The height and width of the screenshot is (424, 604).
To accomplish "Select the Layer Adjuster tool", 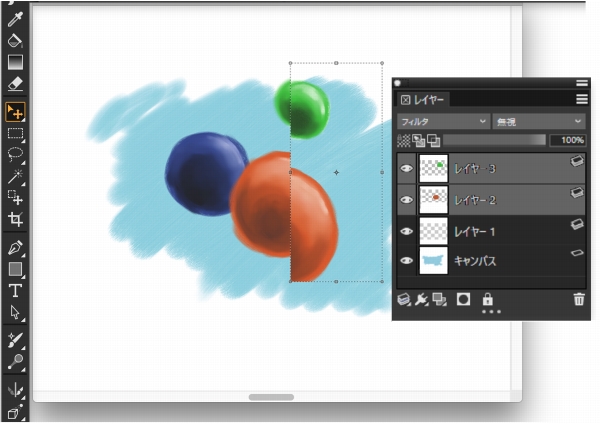I will (15, 109).
